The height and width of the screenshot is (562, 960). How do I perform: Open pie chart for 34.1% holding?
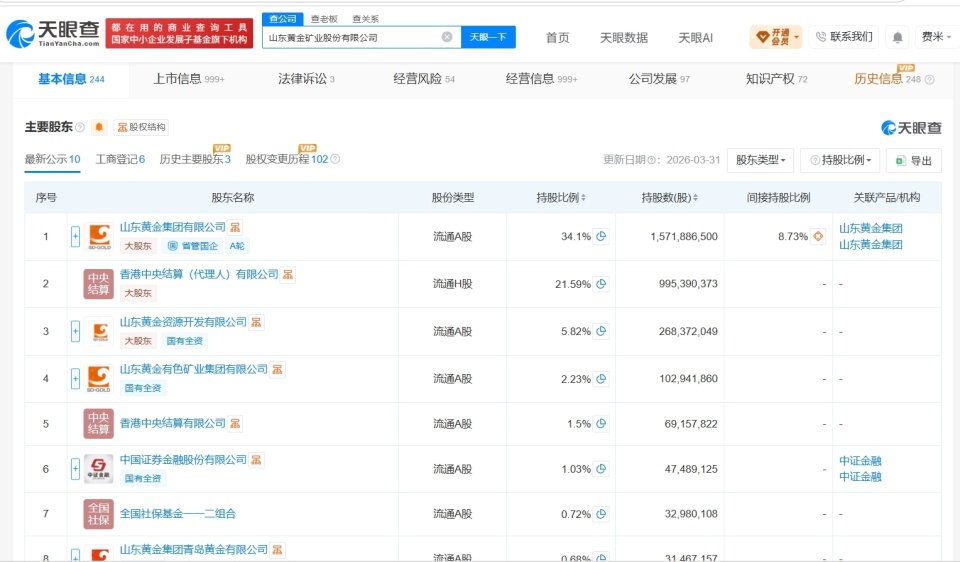(601, 236)
